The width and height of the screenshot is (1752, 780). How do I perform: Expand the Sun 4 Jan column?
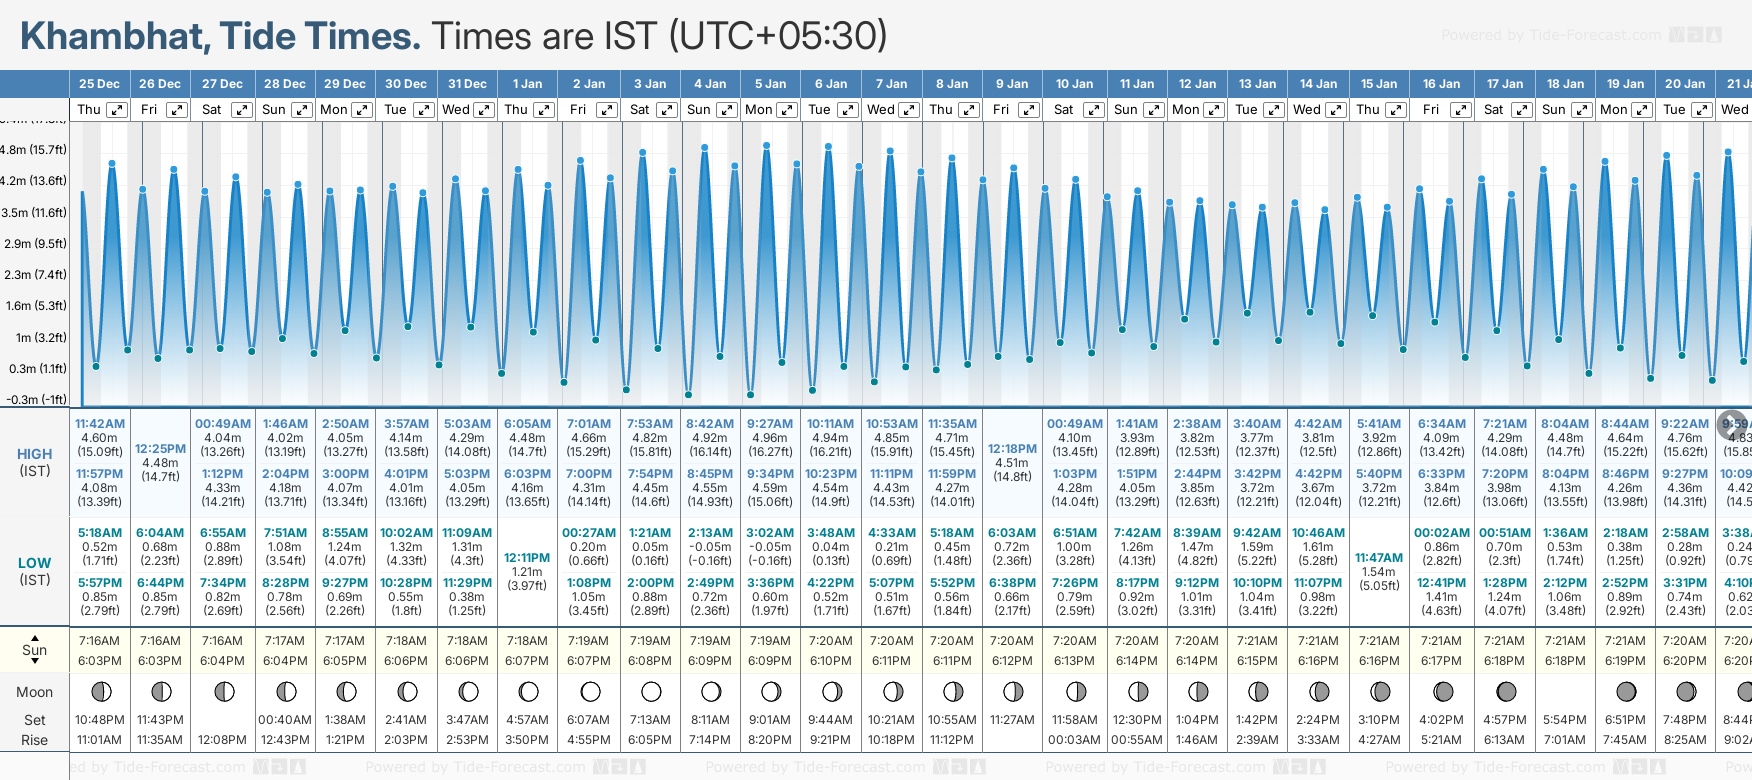click(x=727, y=110)
